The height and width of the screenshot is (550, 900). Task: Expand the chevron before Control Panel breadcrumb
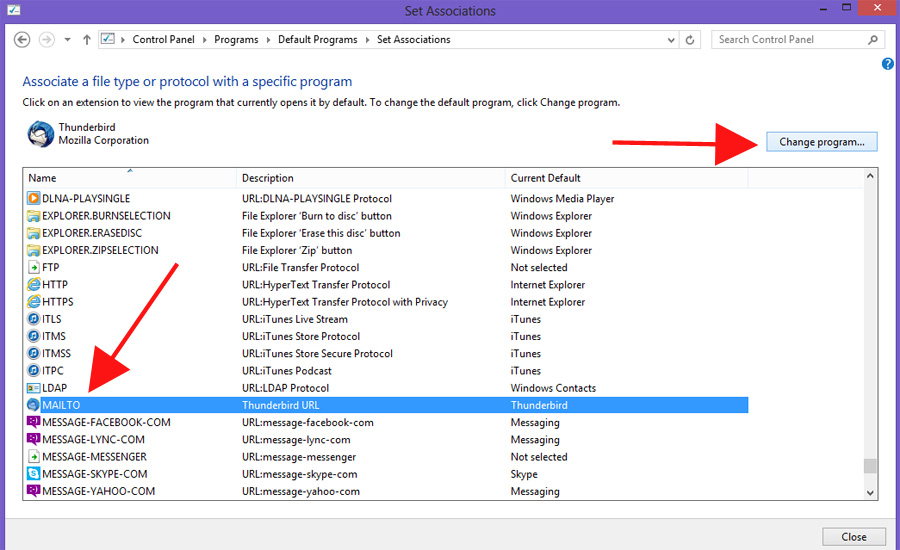point(123,40)
